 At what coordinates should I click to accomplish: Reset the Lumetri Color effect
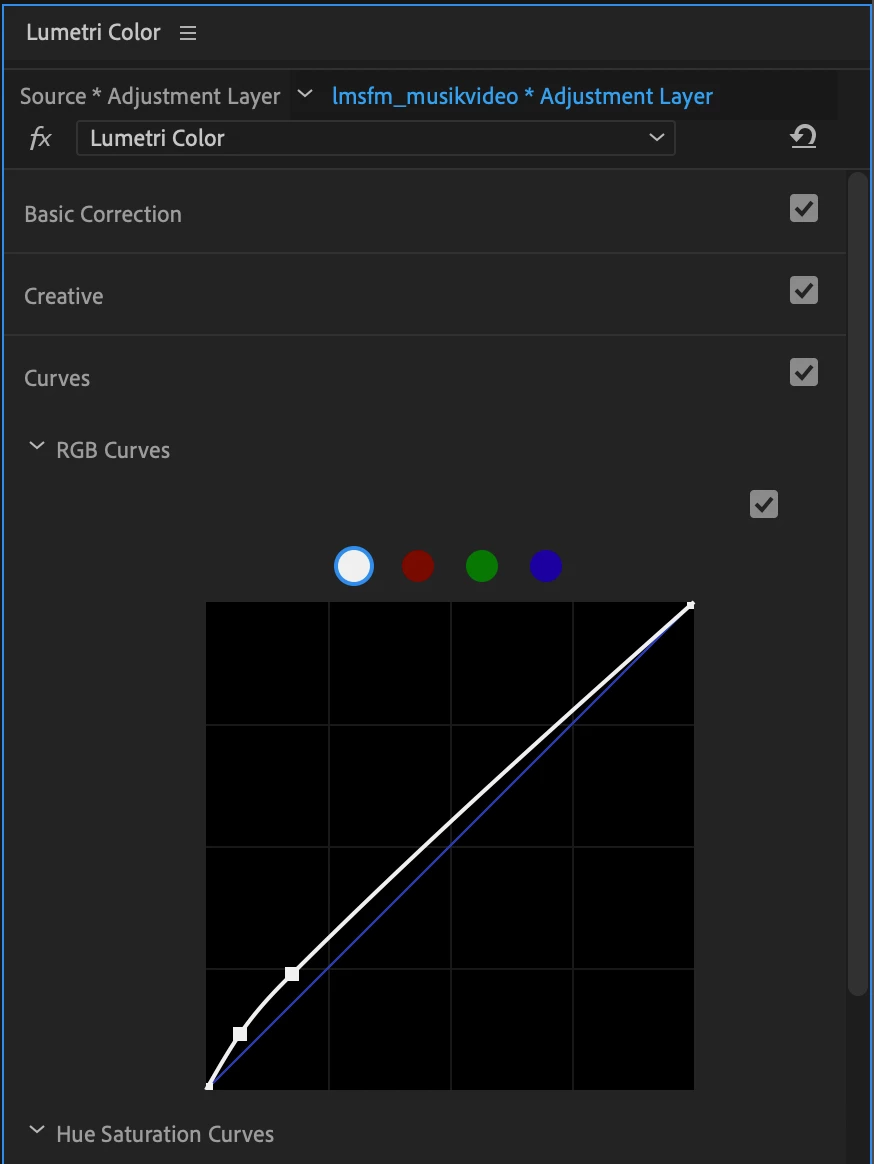coord(803,137)
